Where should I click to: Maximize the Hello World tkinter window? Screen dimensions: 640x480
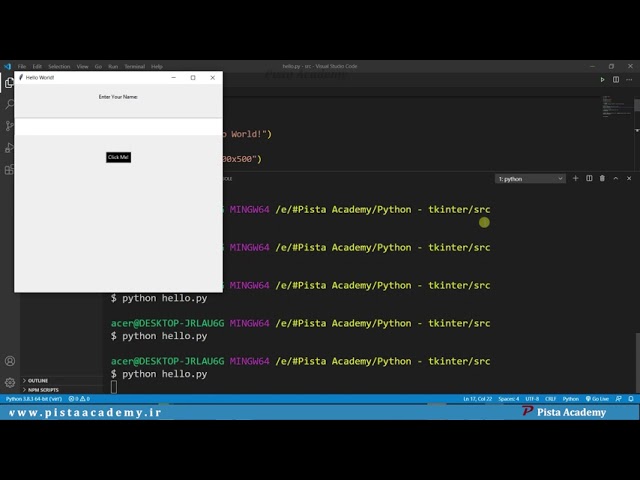pyautogui.click(x=193, y=78)
